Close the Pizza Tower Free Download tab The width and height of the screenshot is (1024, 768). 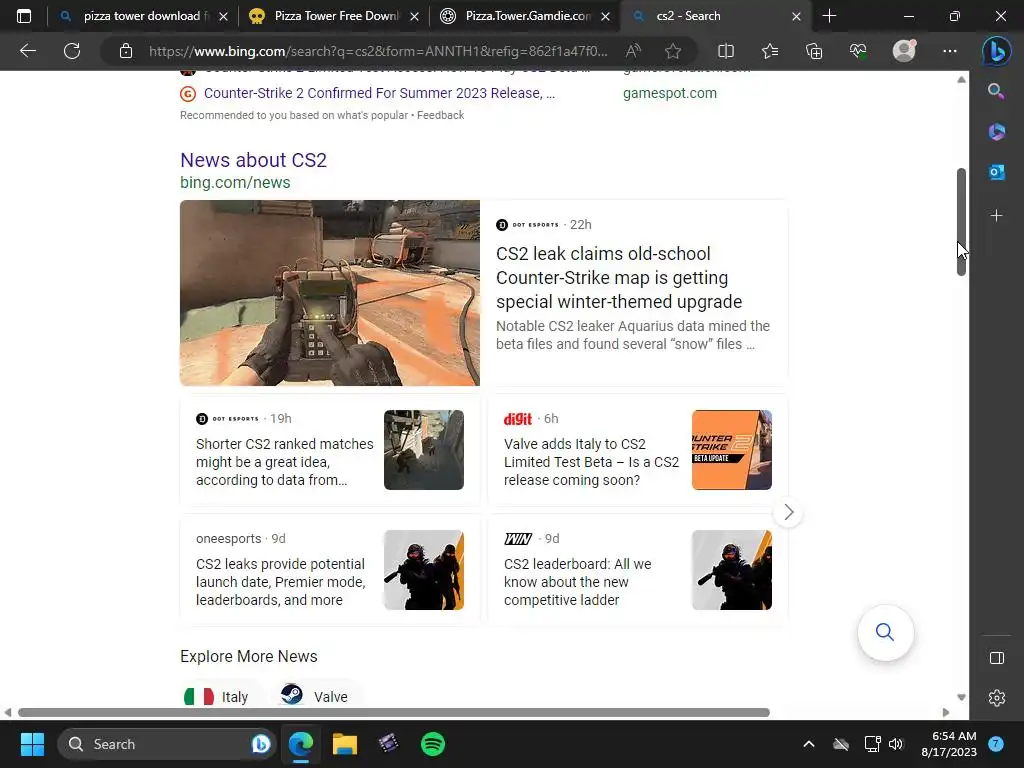point(414,16)
